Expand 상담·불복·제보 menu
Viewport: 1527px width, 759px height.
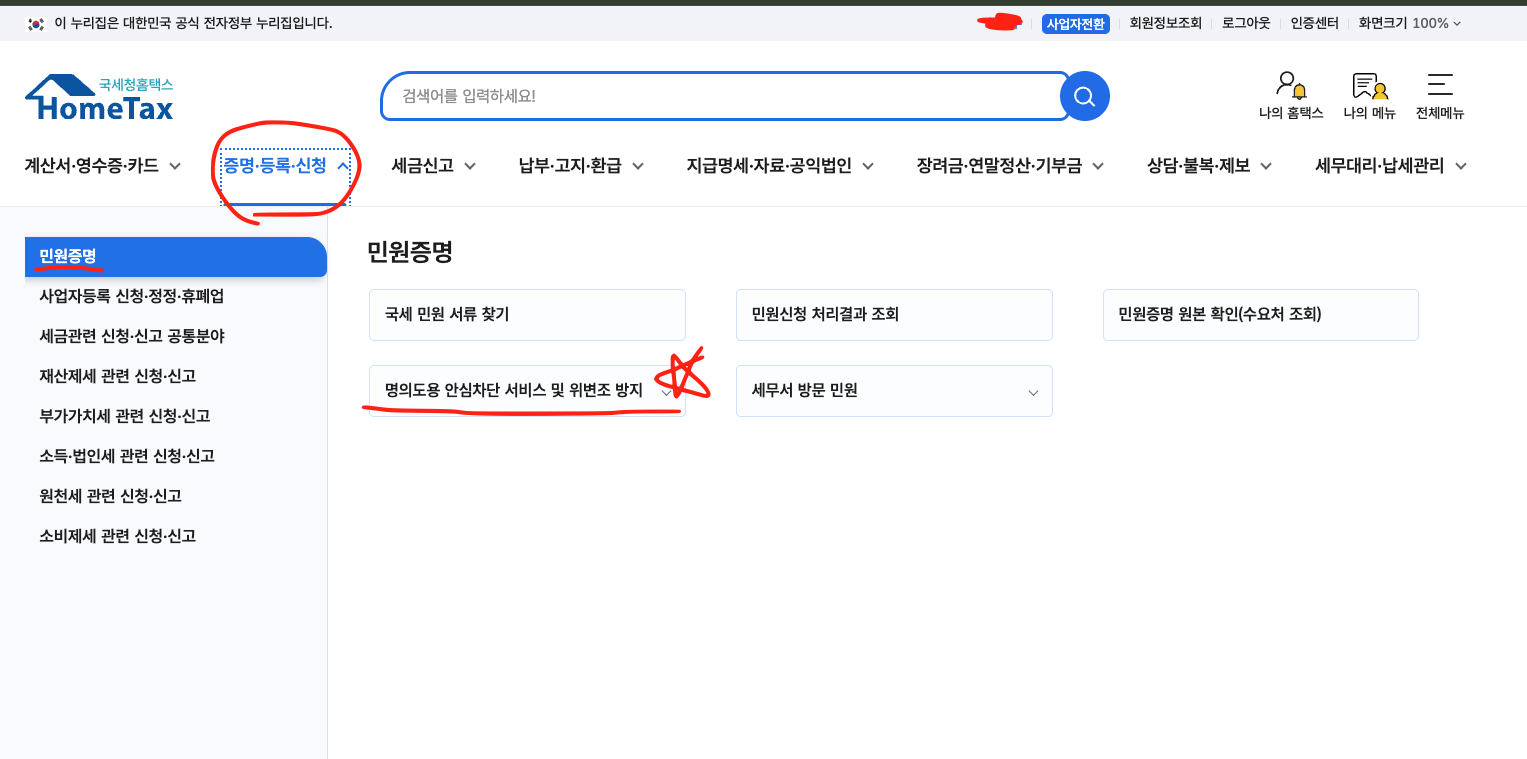[1209, 166]
